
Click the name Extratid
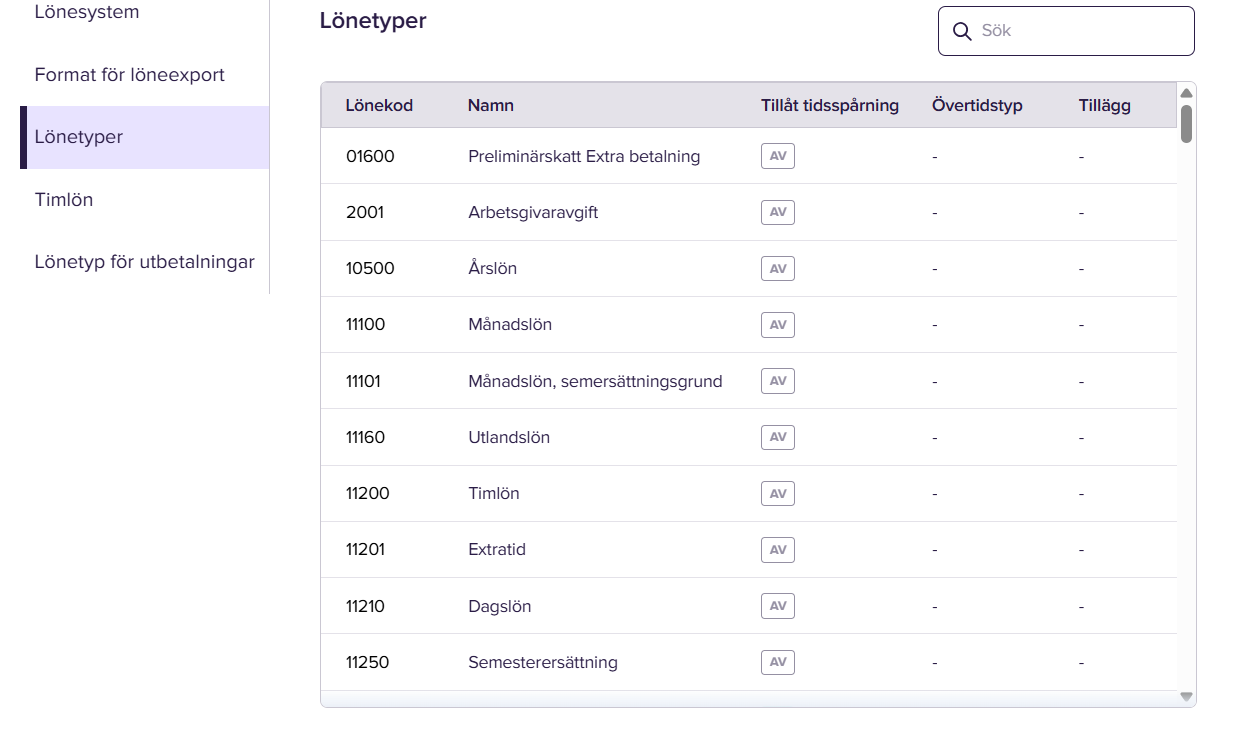(497, 549)
